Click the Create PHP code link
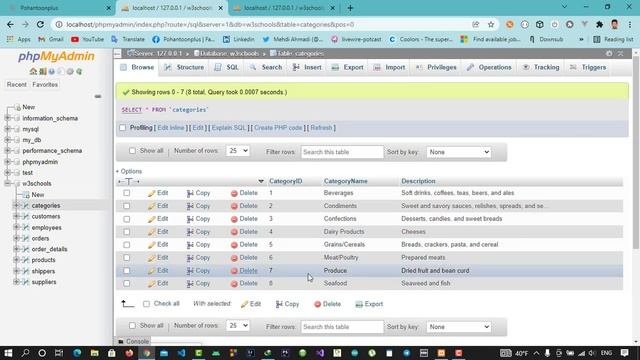This screenshot has height=360, width=640. click(x=278, y=128)
